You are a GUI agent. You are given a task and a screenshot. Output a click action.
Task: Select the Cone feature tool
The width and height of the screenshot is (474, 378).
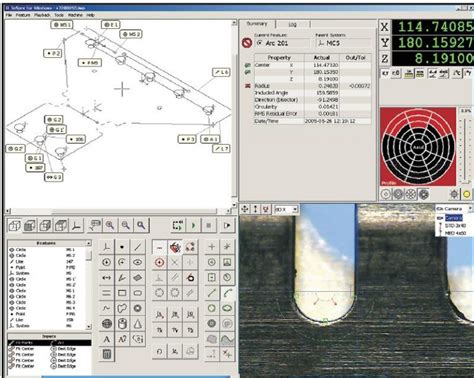[137, 323]
